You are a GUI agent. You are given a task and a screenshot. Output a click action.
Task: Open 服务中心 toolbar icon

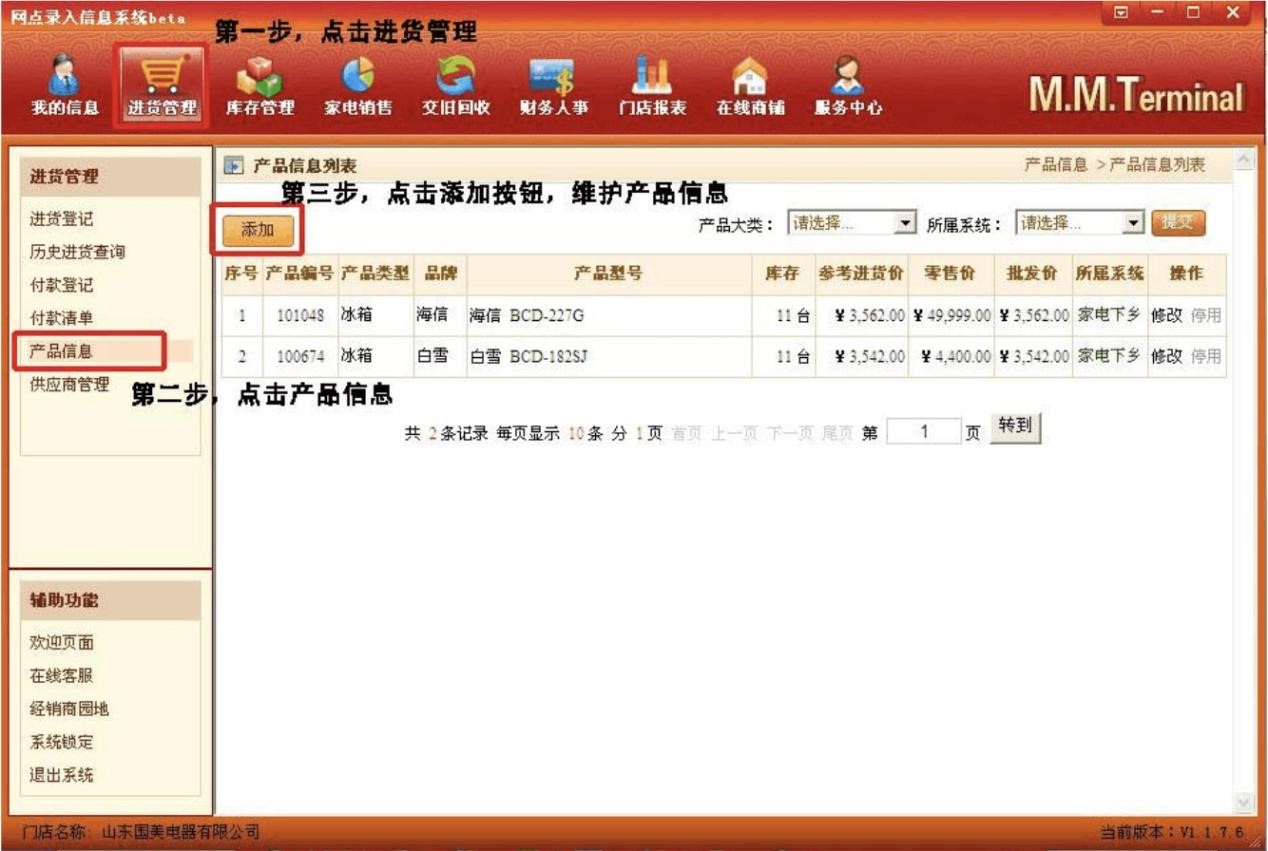848,87
